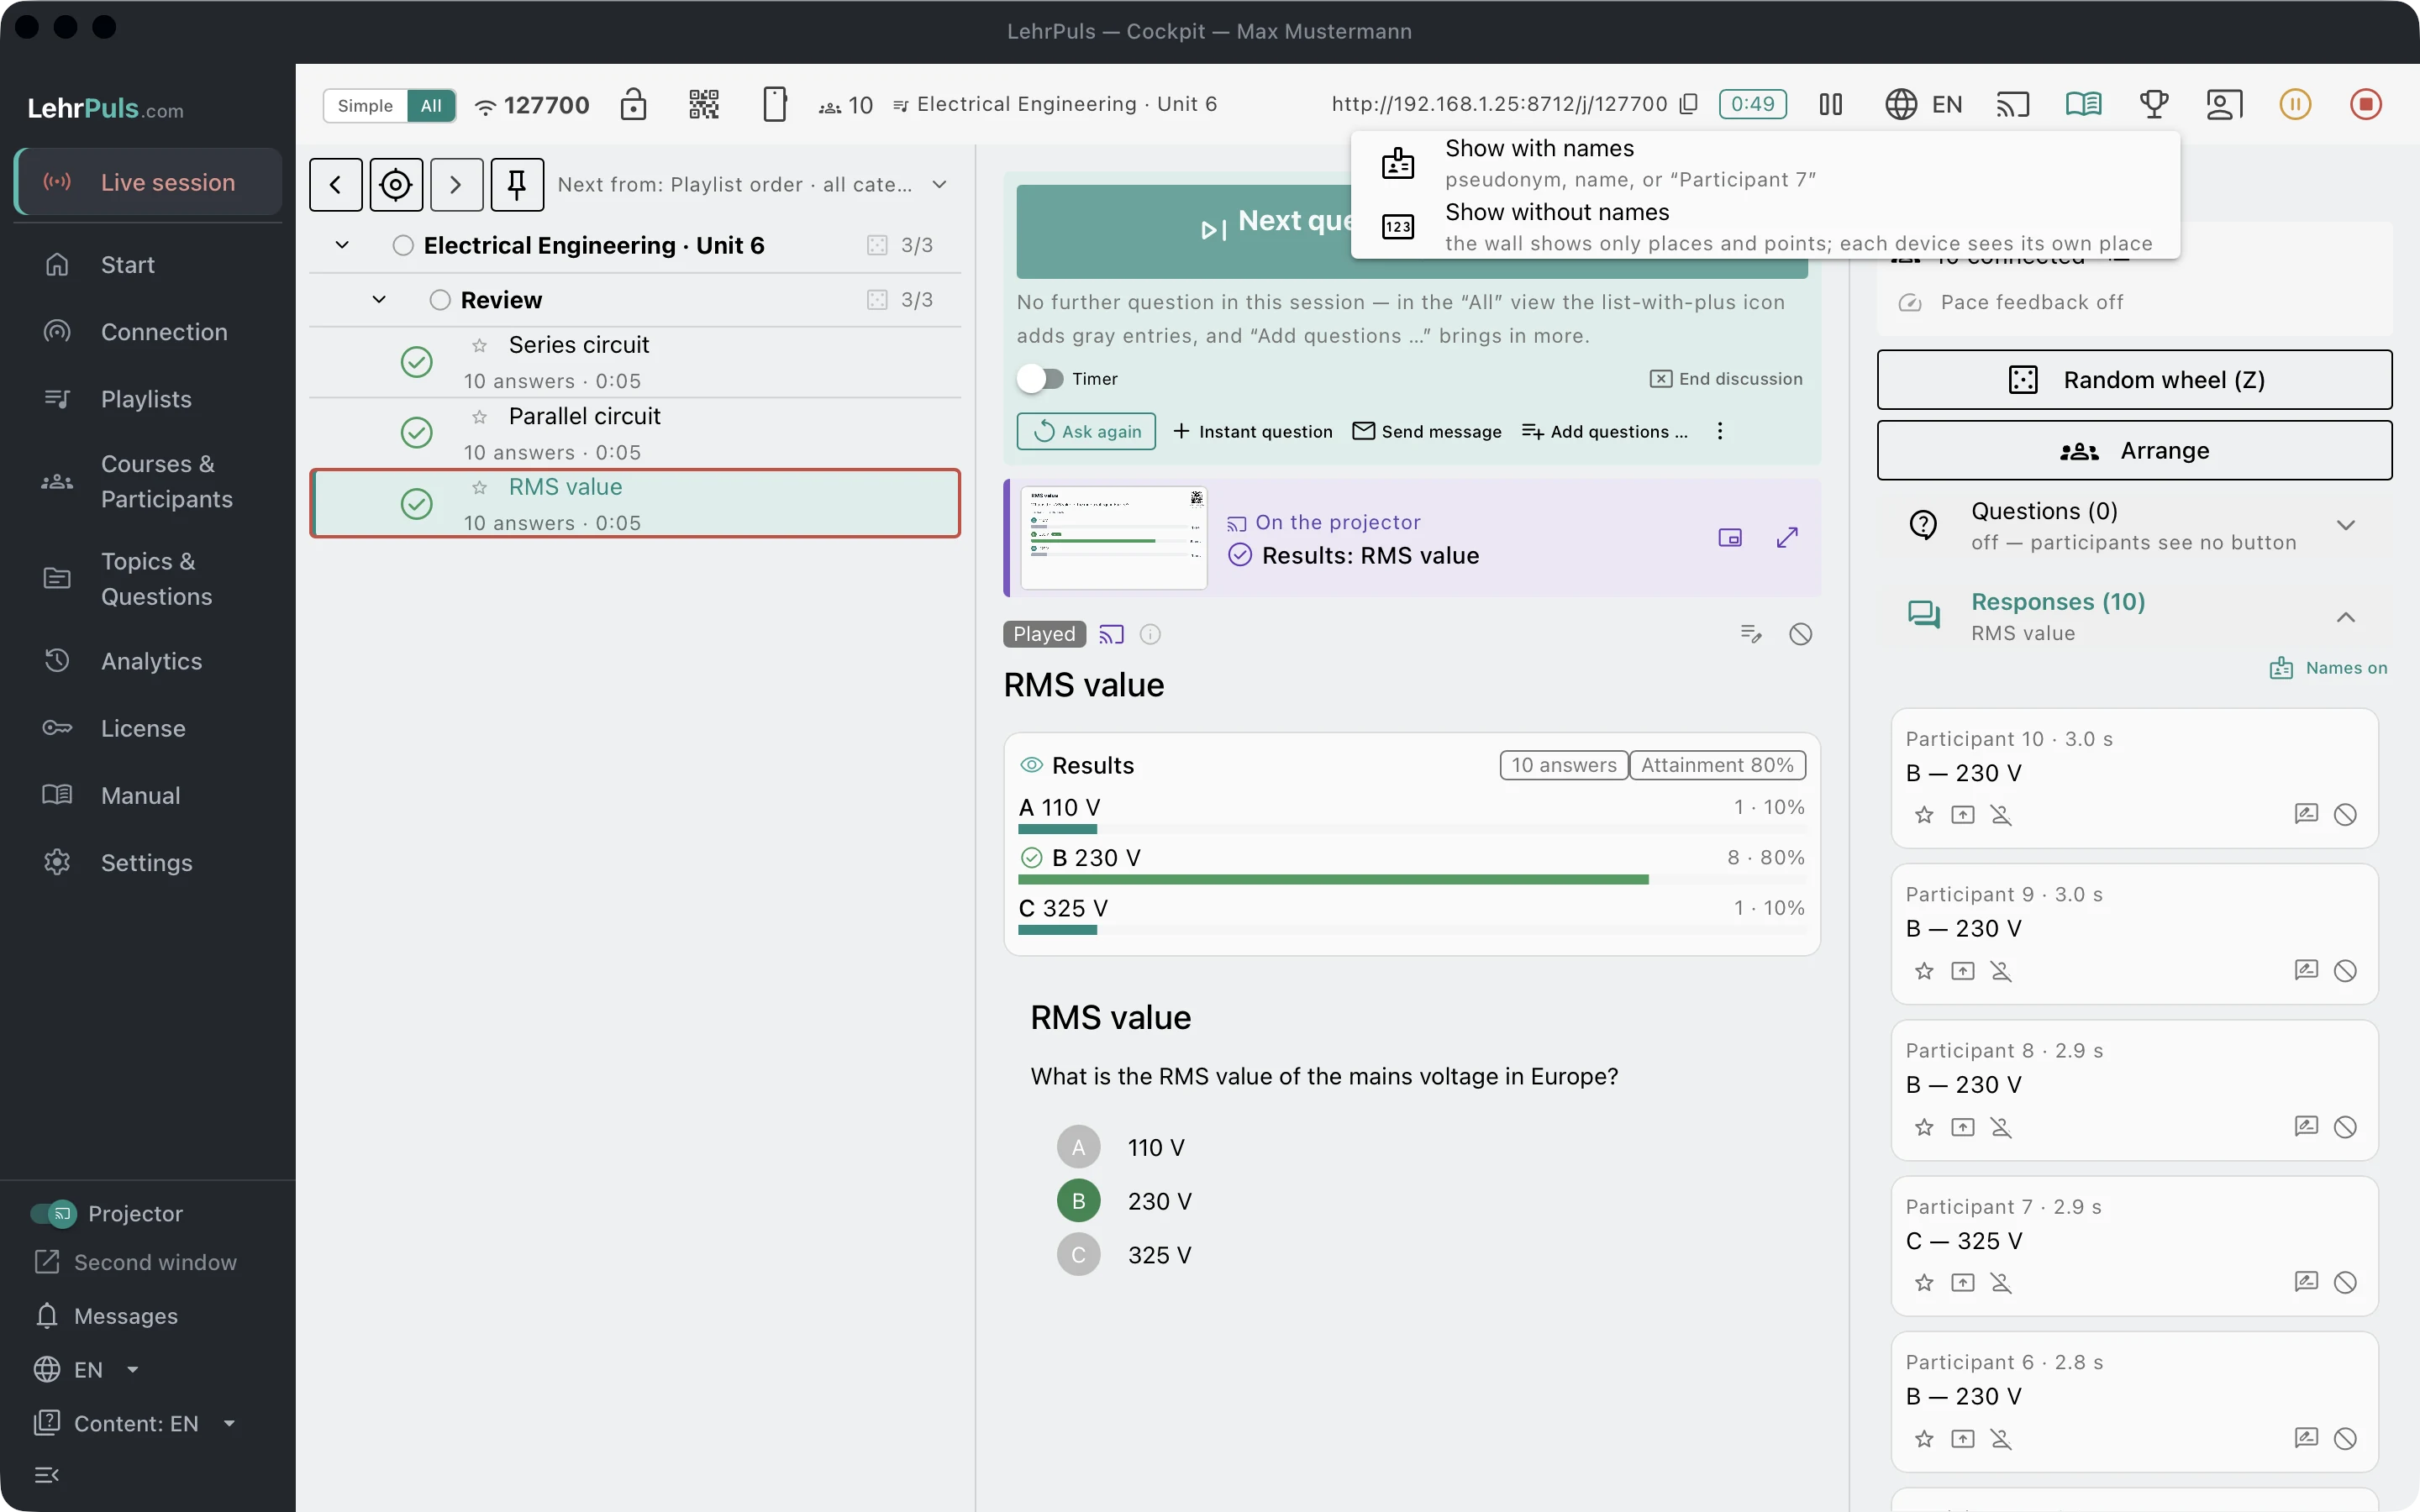Image resolution: width=2420 pixels, height=1512 pixels.
Task: Select the Electrical Engineering · Unit 6 radio
Action: (403, 245)
